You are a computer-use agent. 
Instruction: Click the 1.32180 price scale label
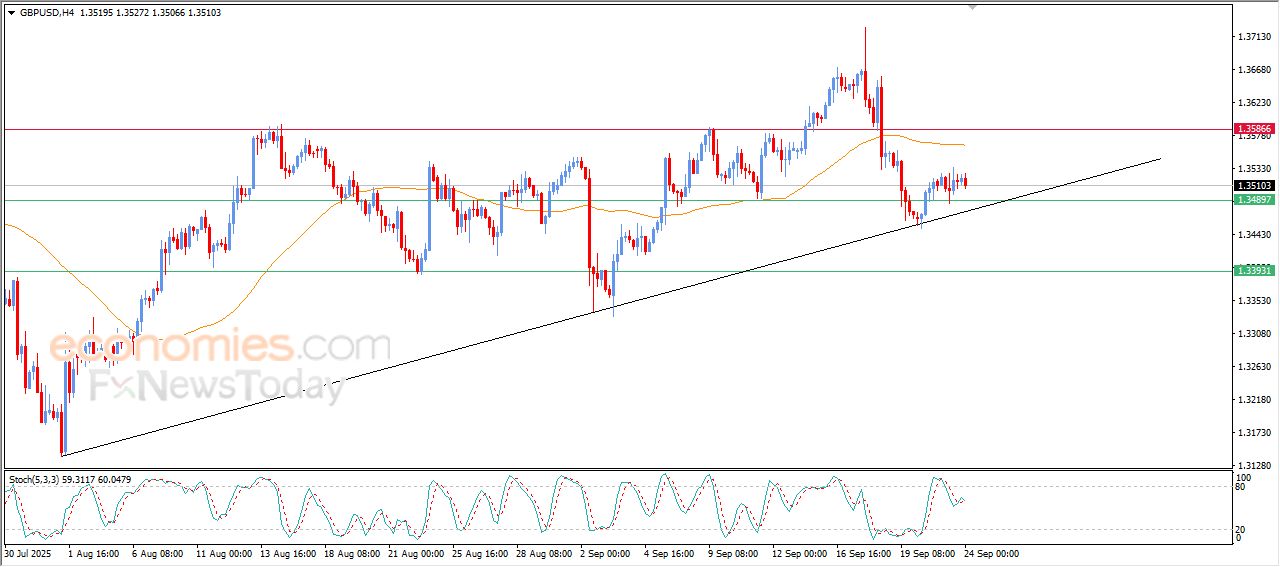(1254, 400)
